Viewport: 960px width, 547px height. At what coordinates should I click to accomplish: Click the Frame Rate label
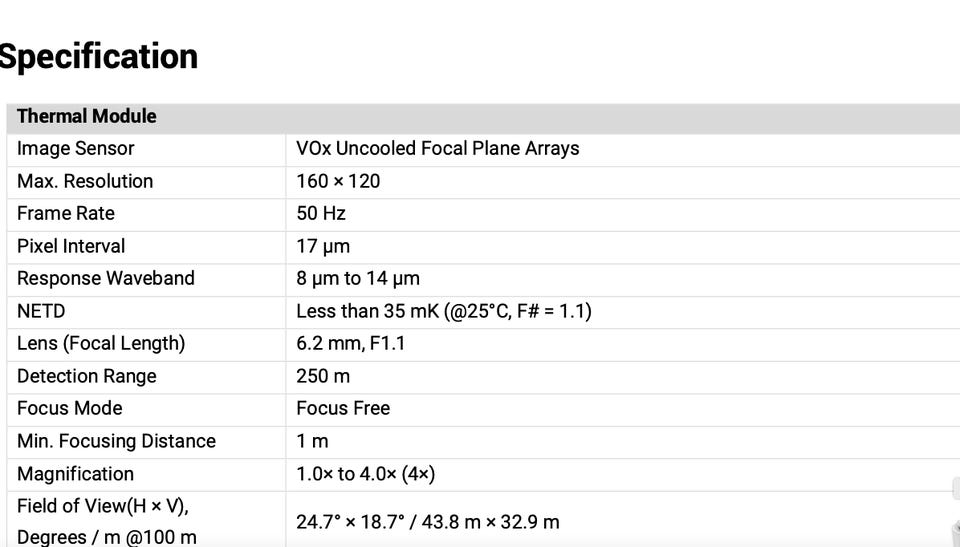(x=66, y=214)
